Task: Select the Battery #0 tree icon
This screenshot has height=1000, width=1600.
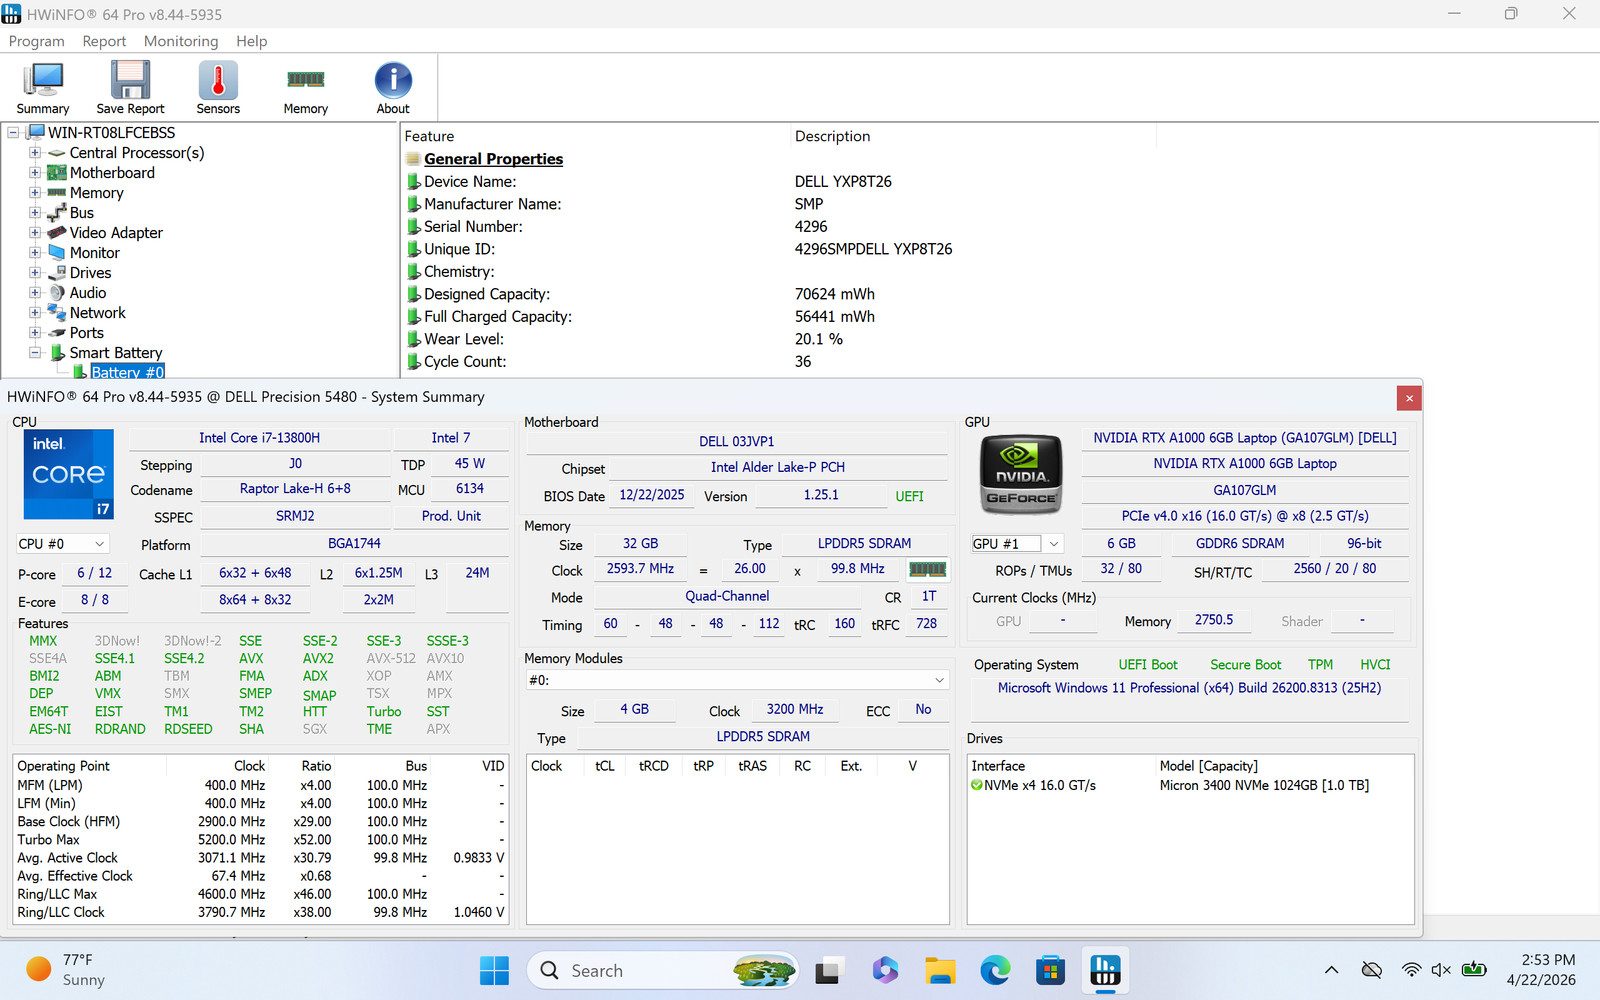Action: coord(80,372)
